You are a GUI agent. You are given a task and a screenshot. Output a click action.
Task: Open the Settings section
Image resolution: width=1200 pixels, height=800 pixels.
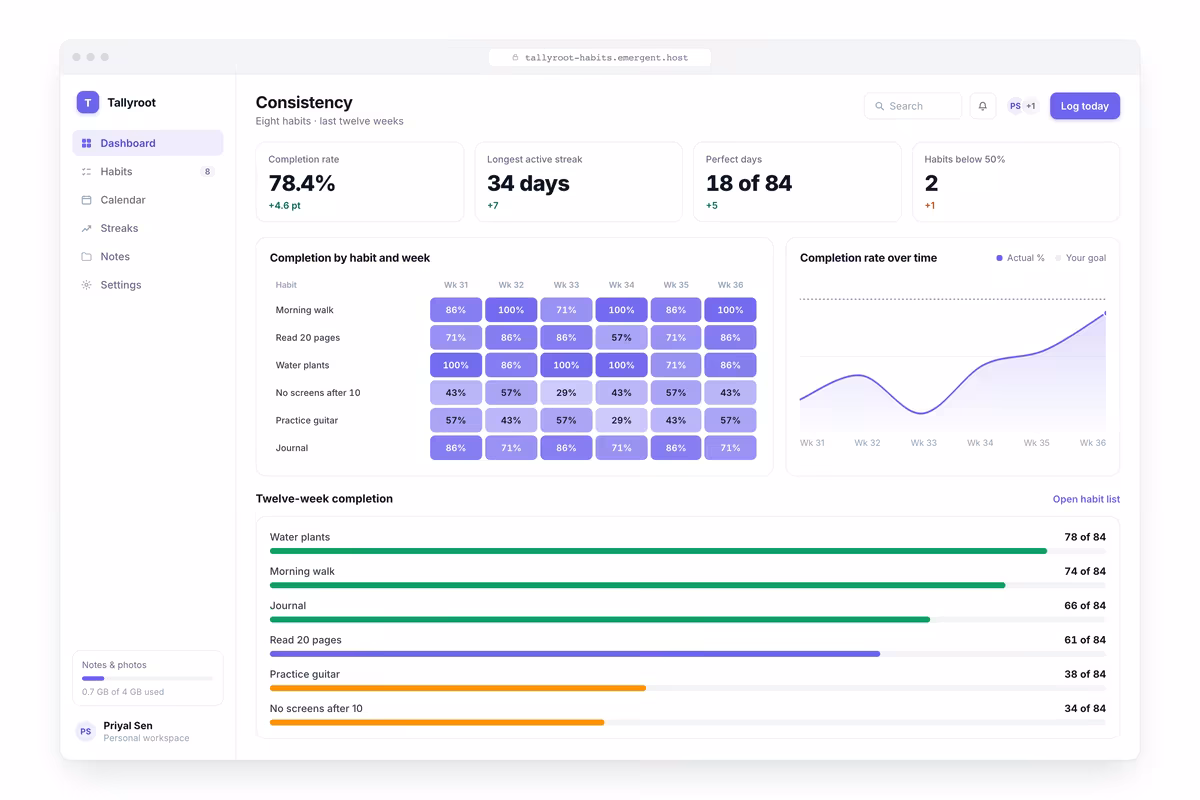tap(148, 285)
